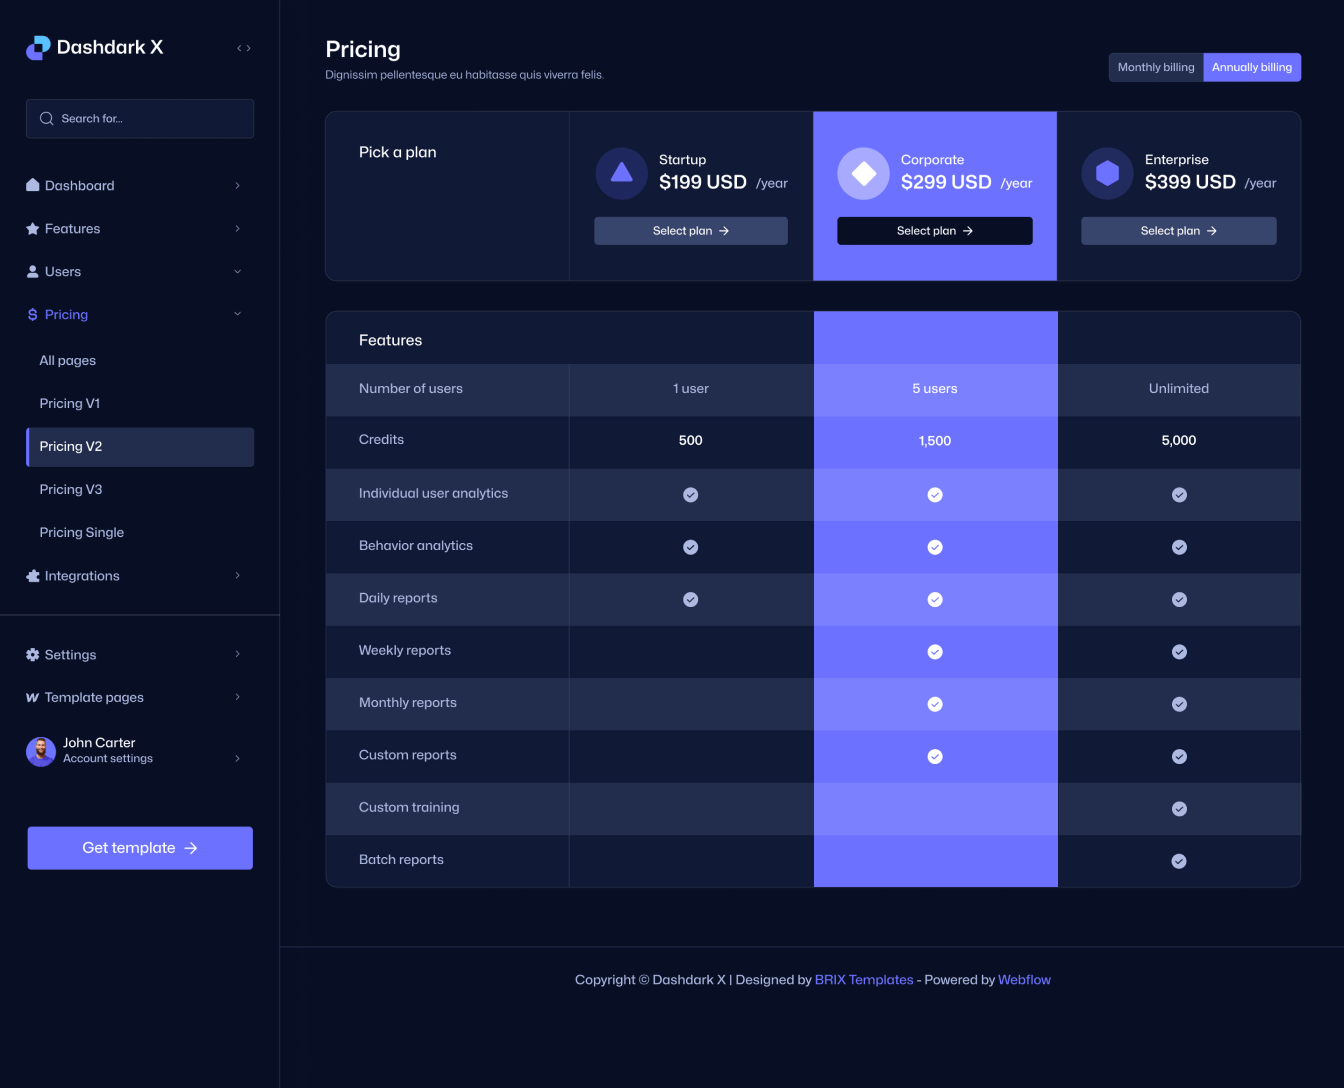Select plan for the Corporate tier
The width and height of the screenshot is (1344, 1088).
click(x=934, y=230)
